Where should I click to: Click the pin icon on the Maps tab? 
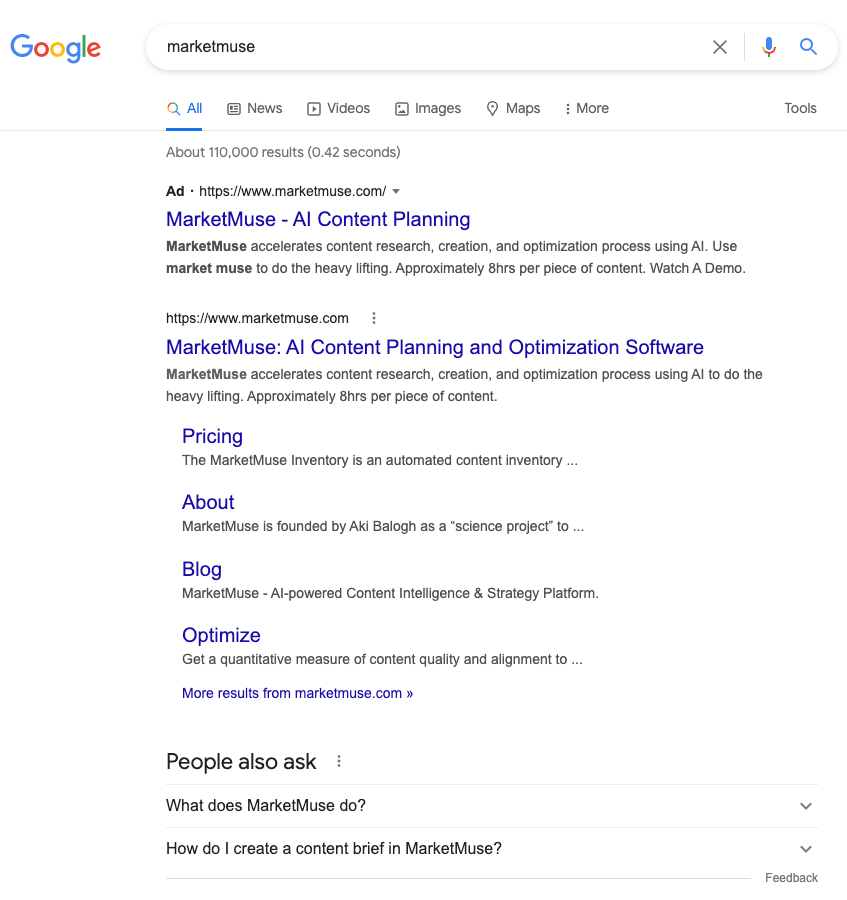tap(492, 108)
